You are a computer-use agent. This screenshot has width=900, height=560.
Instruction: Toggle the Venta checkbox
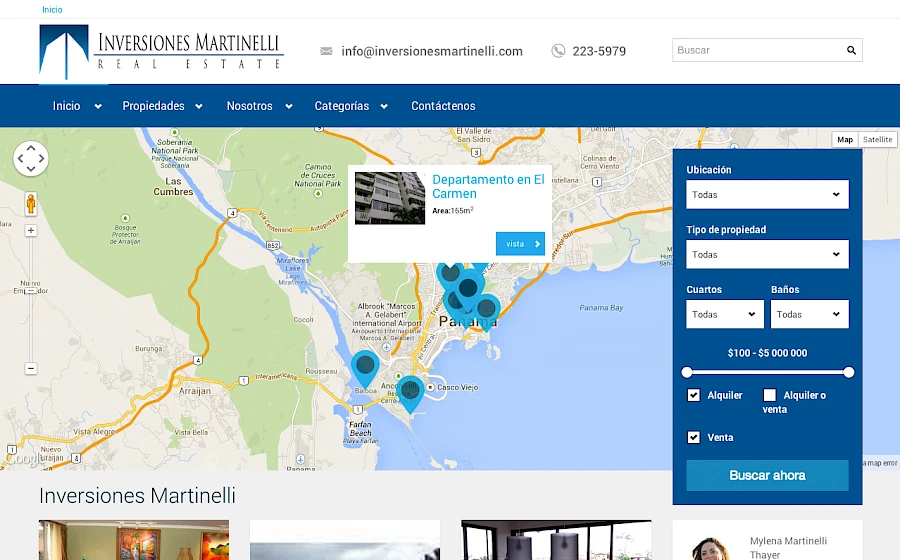pyautogui.click(x=693, y=437)
